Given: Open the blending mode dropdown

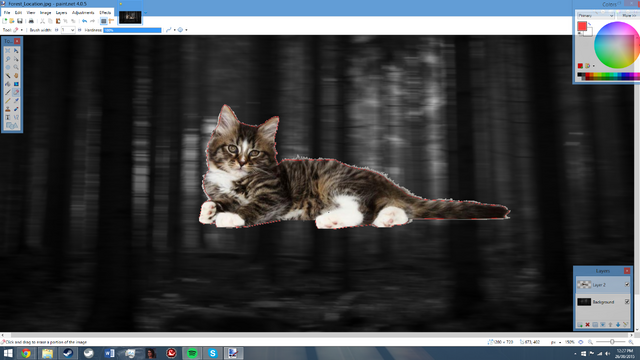Looking at the screenshot, I should (186, 30).
